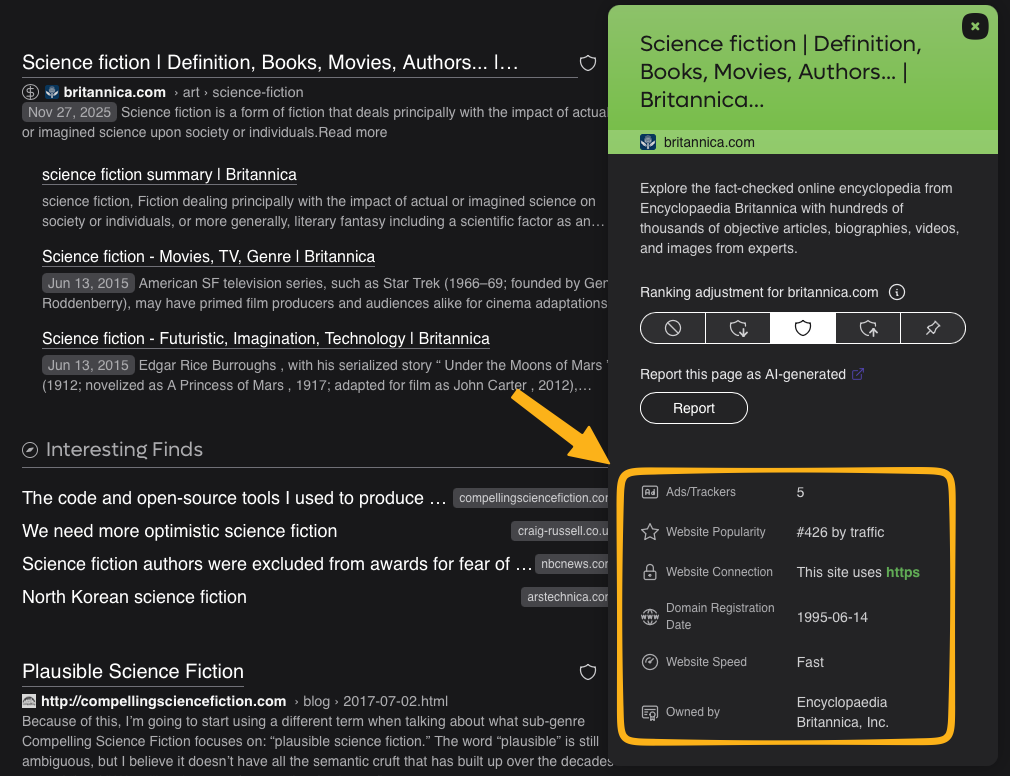Open 'North Korean science fiction' article
1010x776 pixels.
[x=134, y=597]
